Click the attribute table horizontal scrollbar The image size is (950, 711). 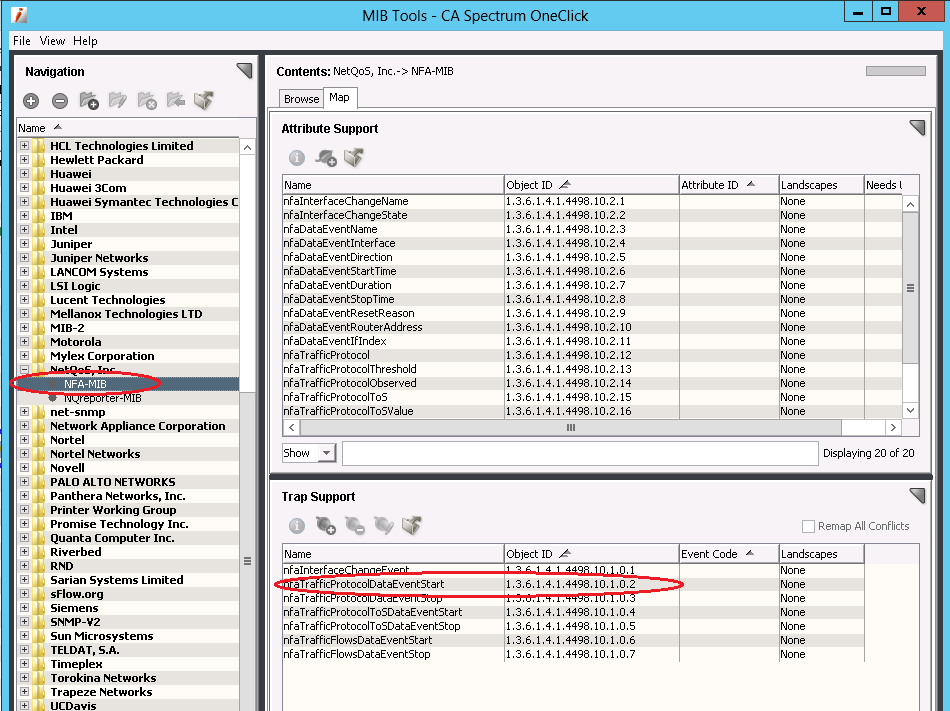click(571, 427)
